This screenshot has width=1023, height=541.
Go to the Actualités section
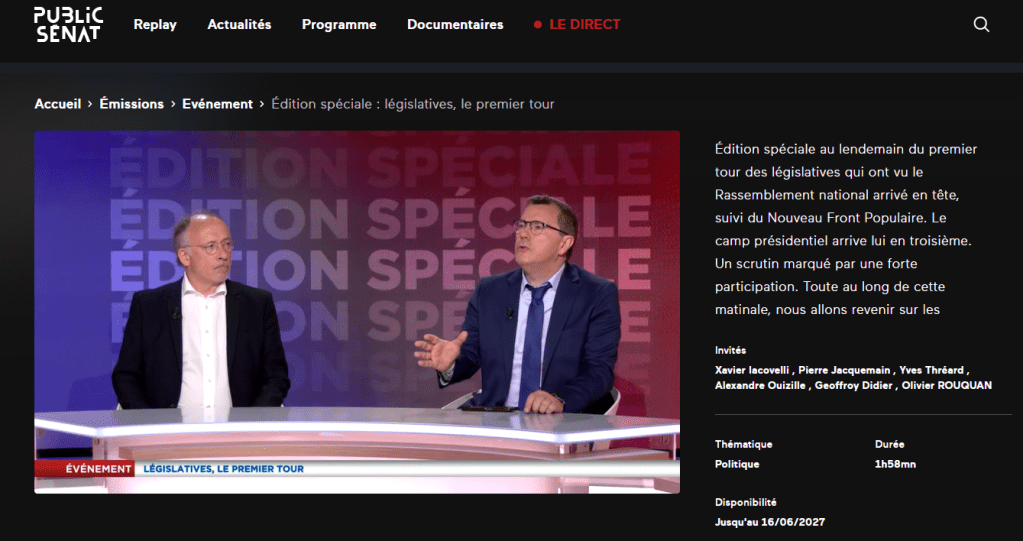[x=239, y=24]
